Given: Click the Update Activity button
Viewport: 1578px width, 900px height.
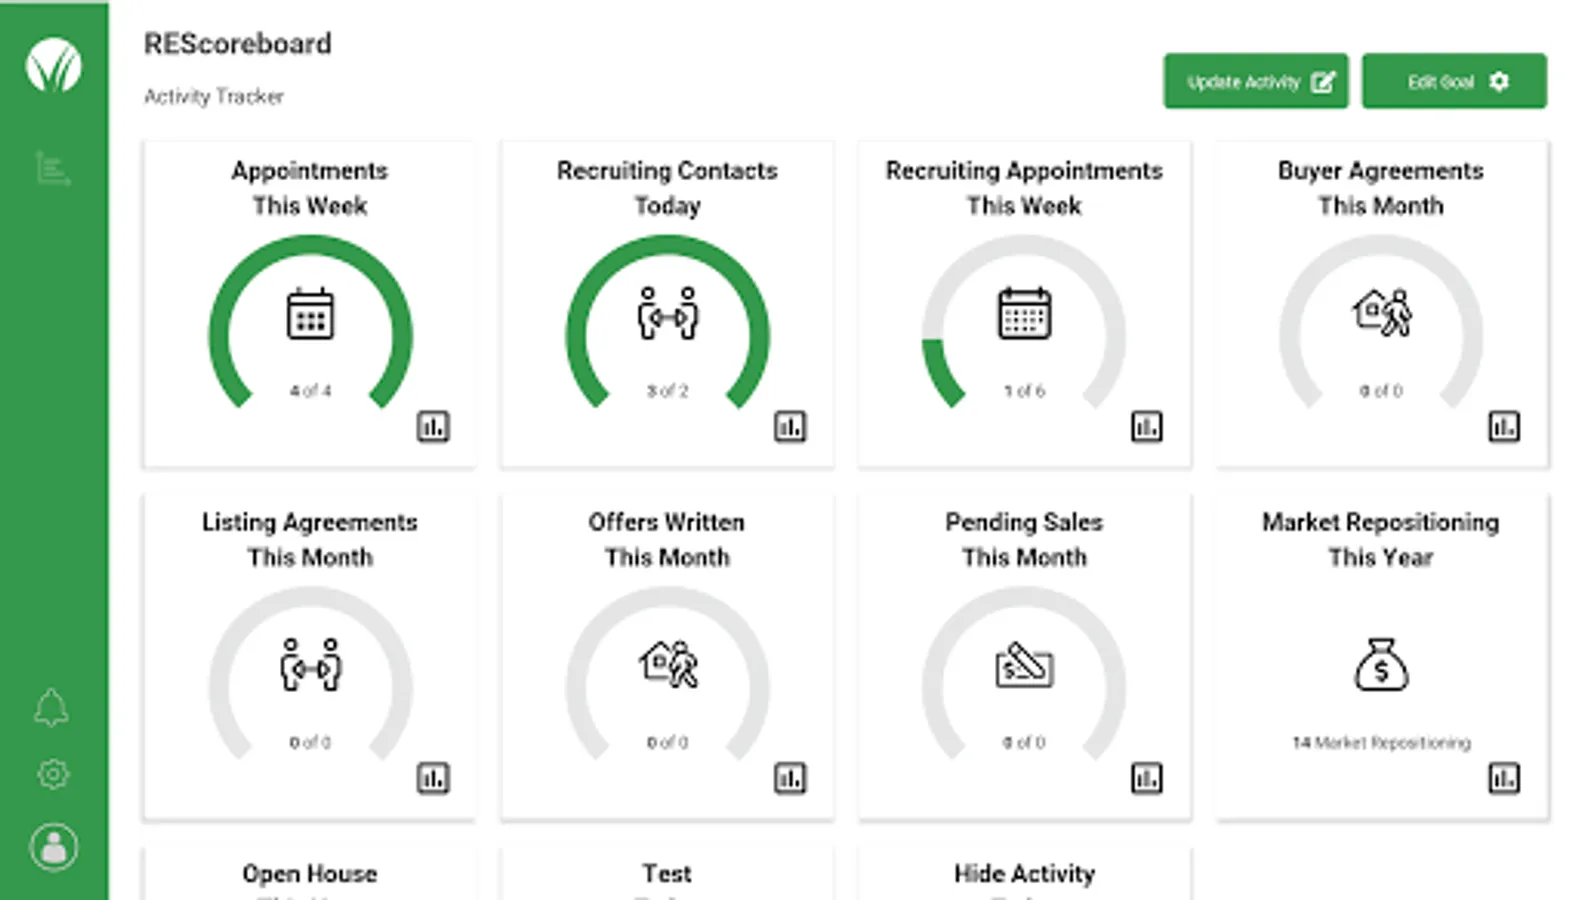Looking at the screenshot, I should point(1256,81).
